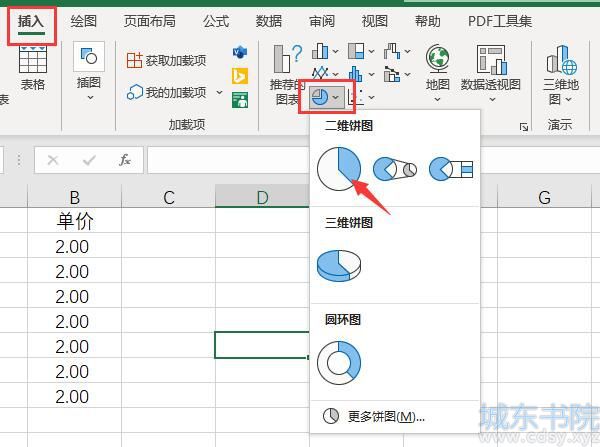
Task: Click the hierarchy chart insert icon
Action: click(356, 51)
